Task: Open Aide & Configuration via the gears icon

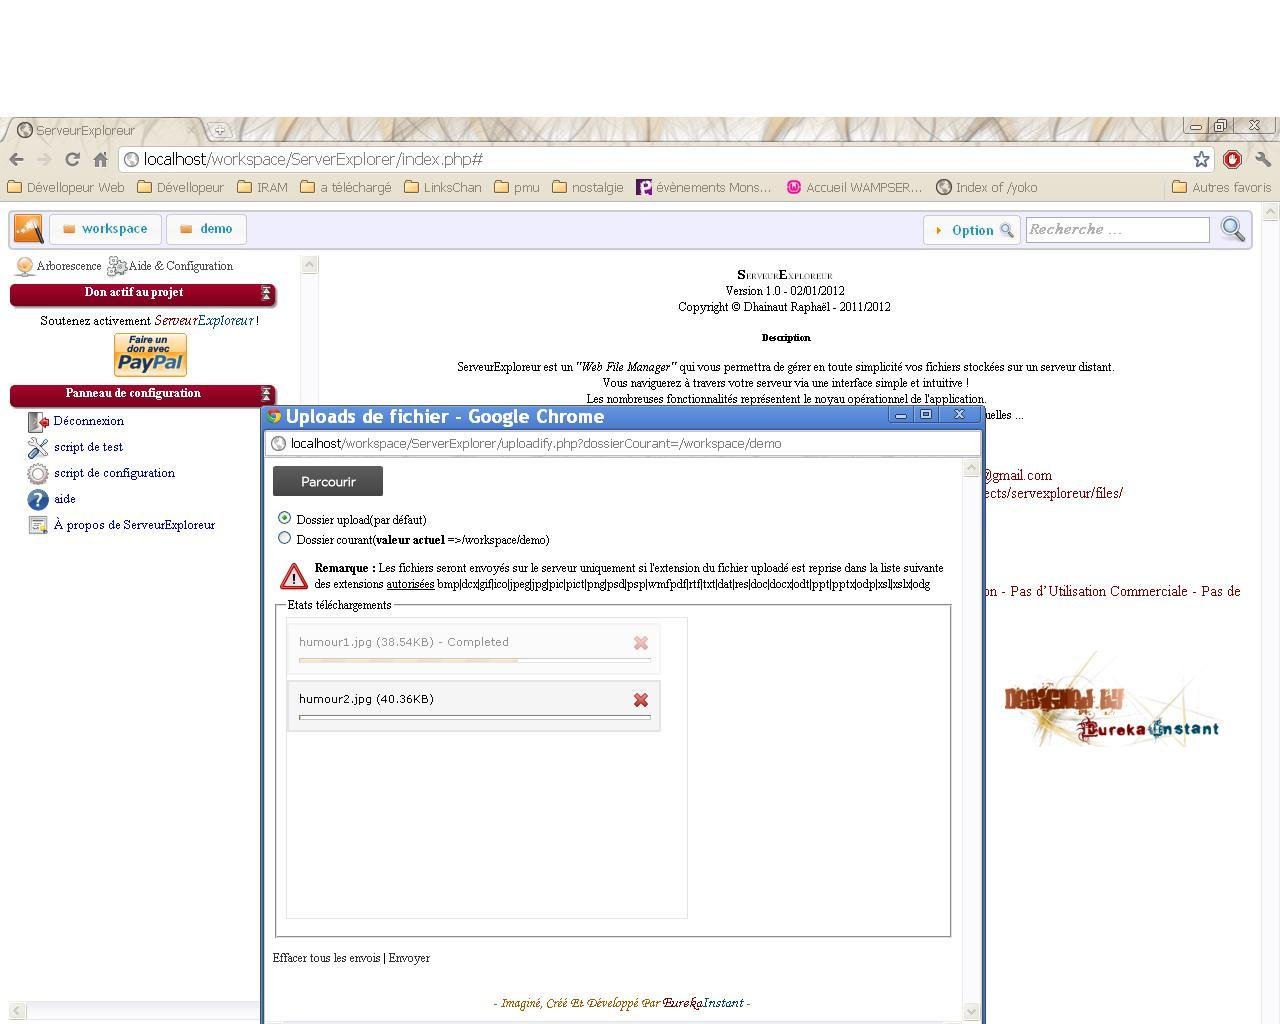Action: pyautogui.click(x=117, y=265)
